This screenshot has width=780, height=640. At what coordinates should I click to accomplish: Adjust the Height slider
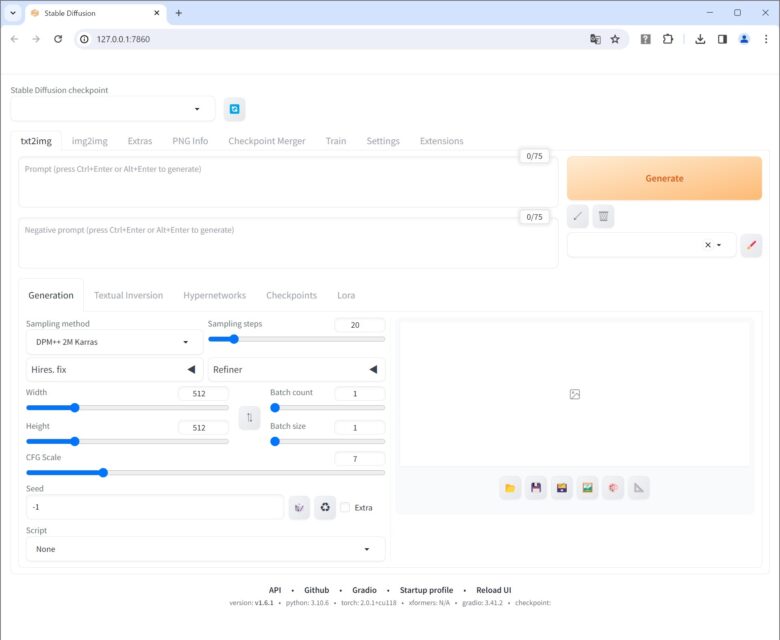pos(127,442)
